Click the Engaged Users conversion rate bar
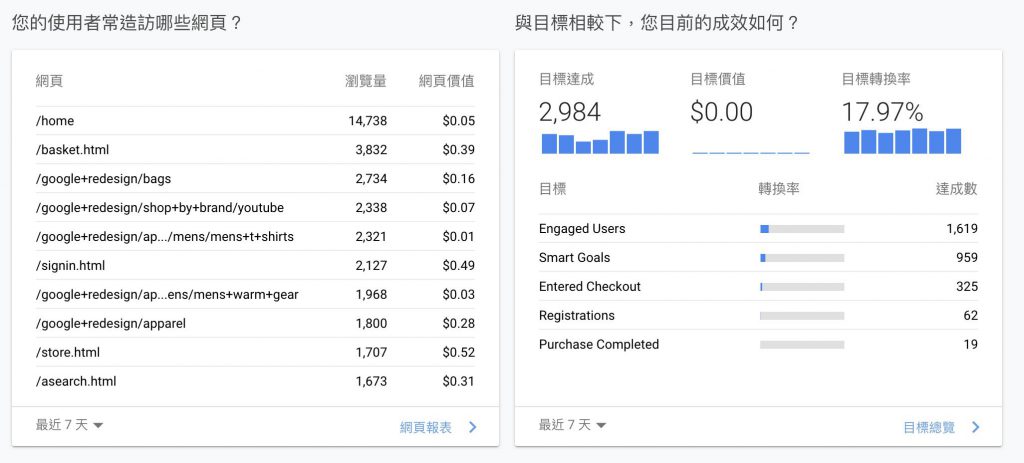1024x463 pixels. point(802,229)
